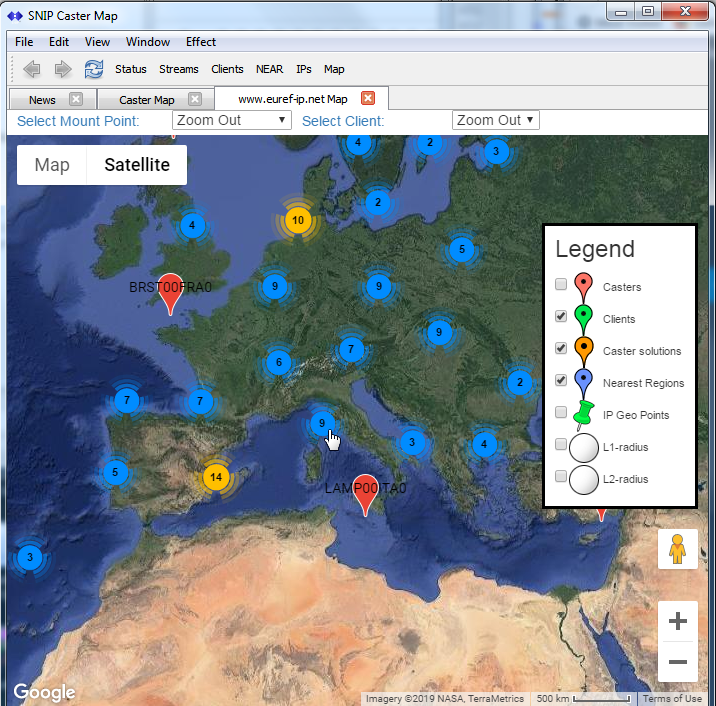This screenshot has width=716, height=706.
Task: Zoom in with the map plus button
Action: [677, 621]
